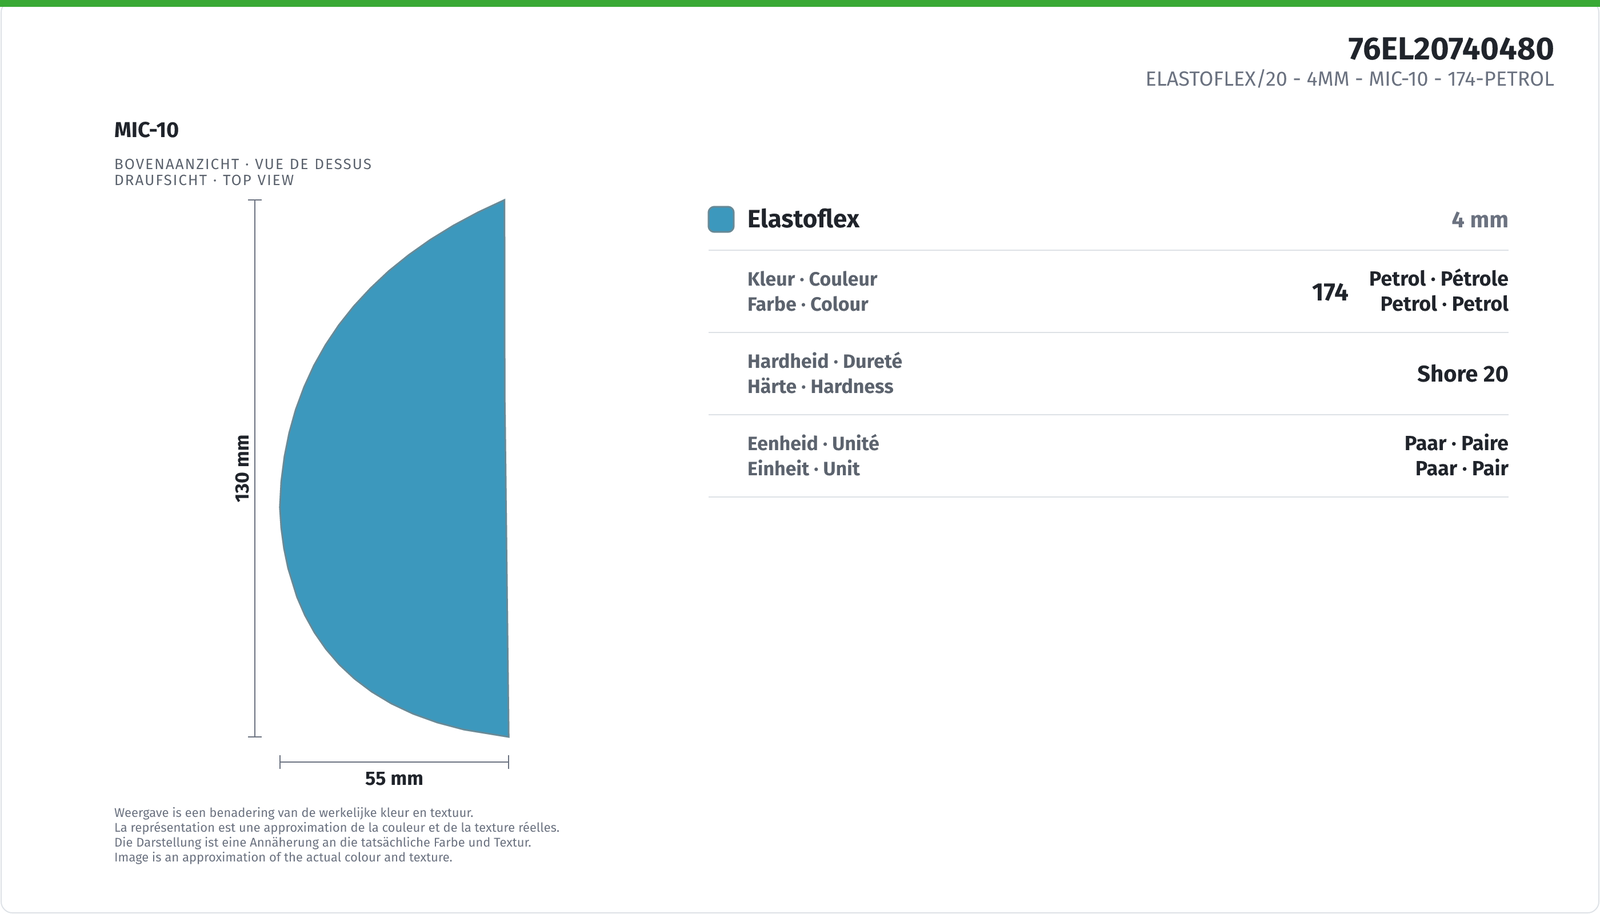Image resolution: width=1600 pixels, height=914 pixels.
Task: Click the 55 mm width dimension label
Action: click(x=394, y=778)
